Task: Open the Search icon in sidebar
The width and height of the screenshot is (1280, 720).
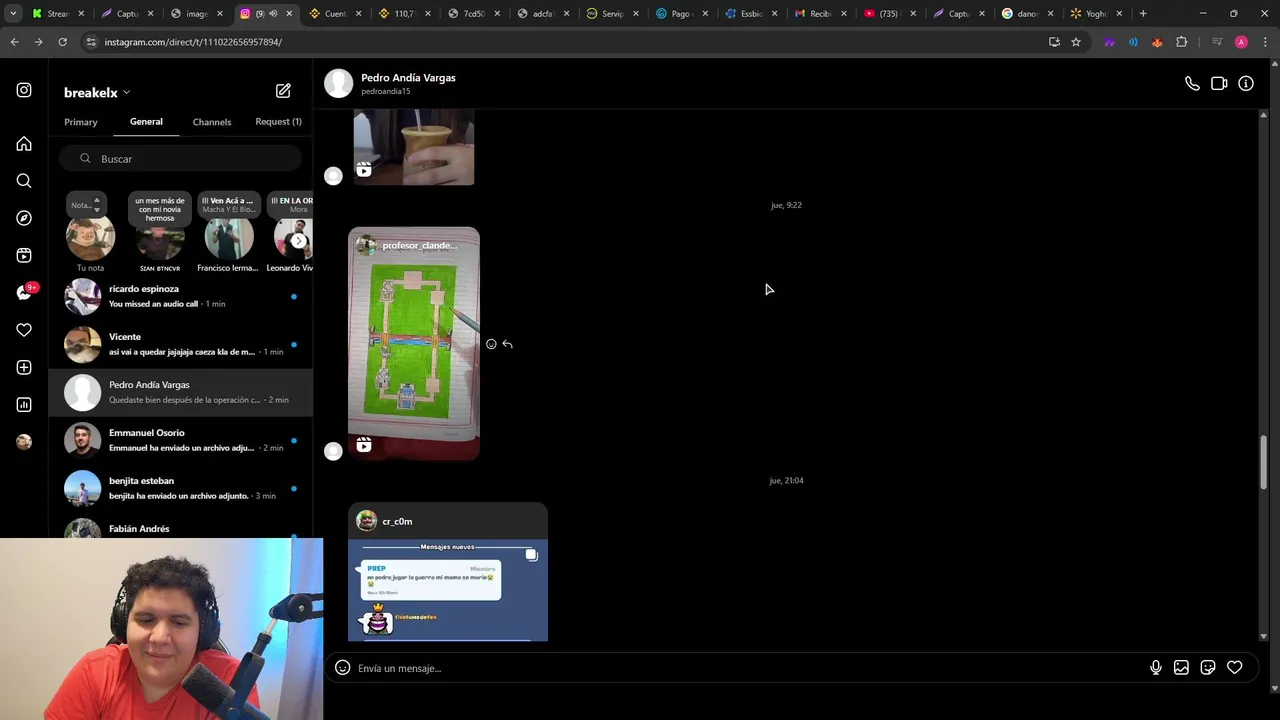Action: (x=24, y=181)
